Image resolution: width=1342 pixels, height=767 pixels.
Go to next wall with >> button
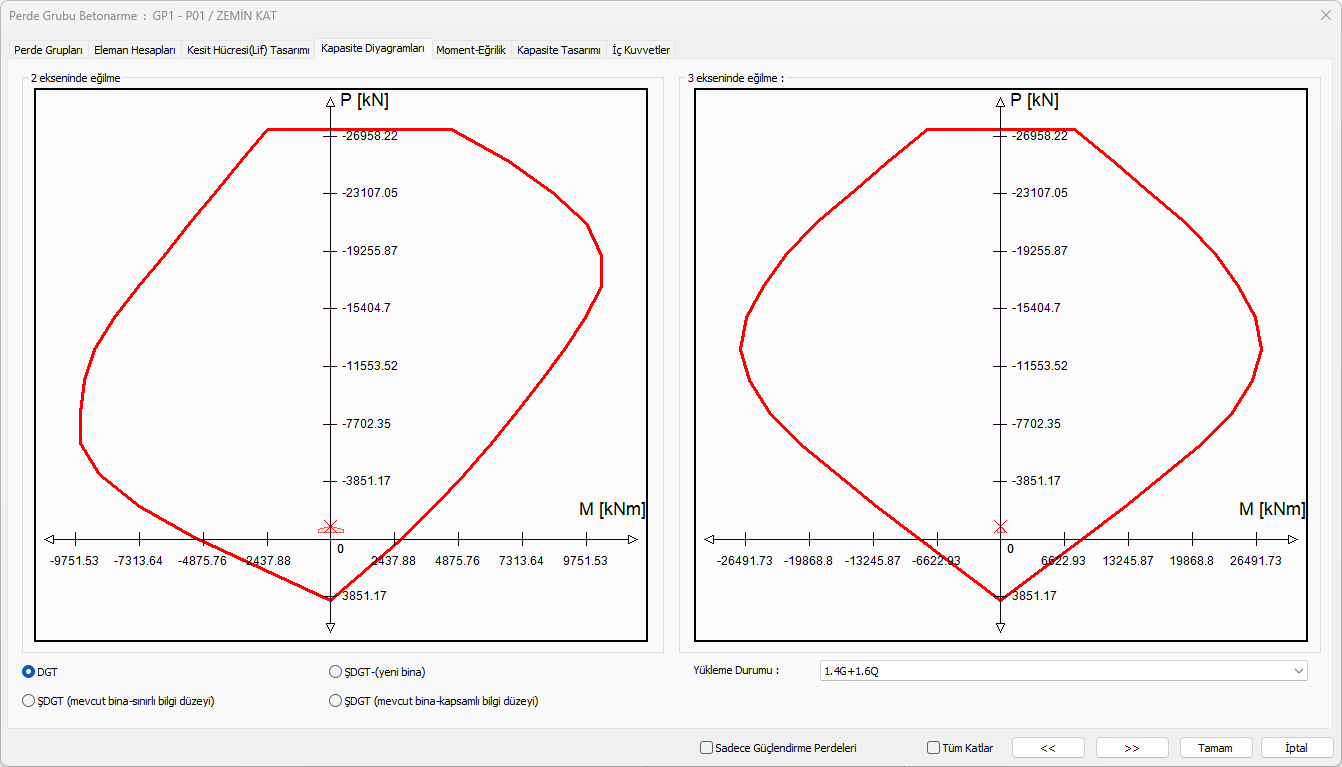coord(1132,747)
